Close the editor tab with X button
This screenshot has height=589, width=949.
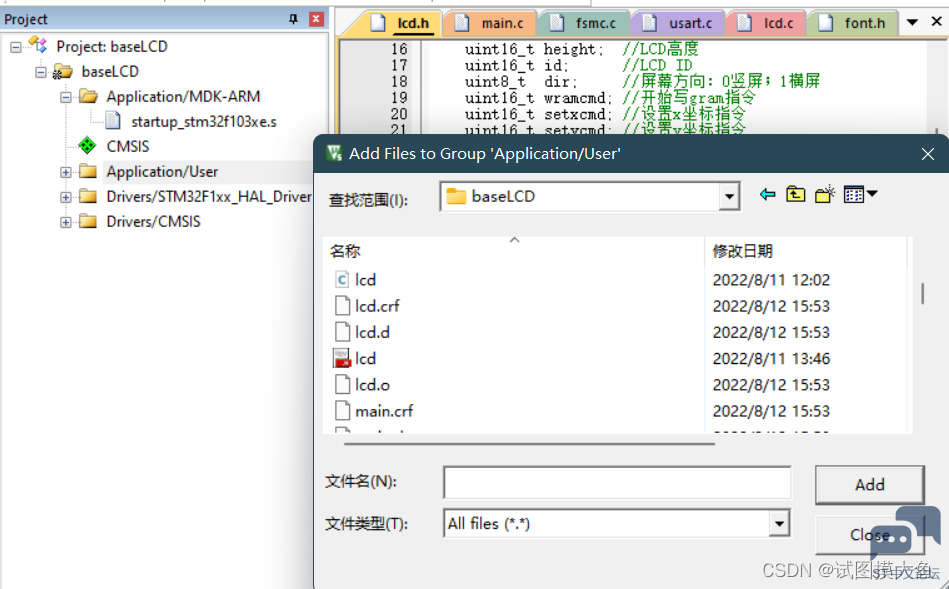(x=936, y=22)
